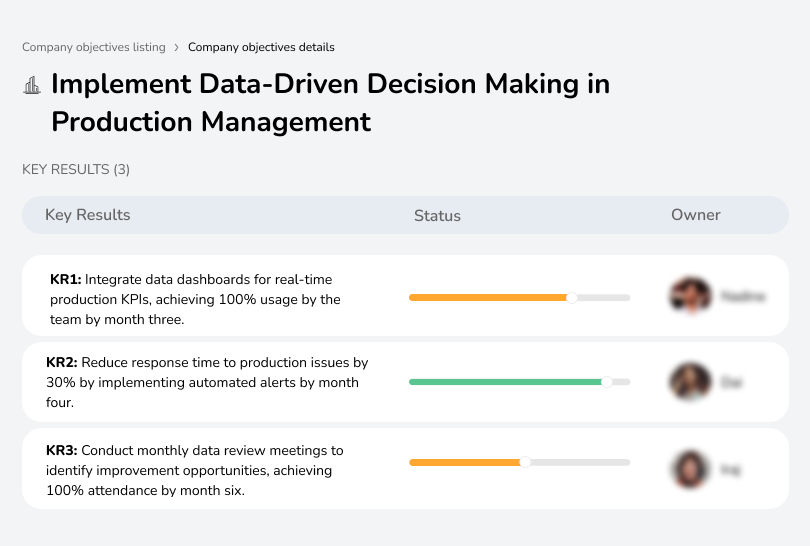This screenshot has height=546, width=810.
Task: Click the KR1 orange progress slider
Action: coord(520,298)
